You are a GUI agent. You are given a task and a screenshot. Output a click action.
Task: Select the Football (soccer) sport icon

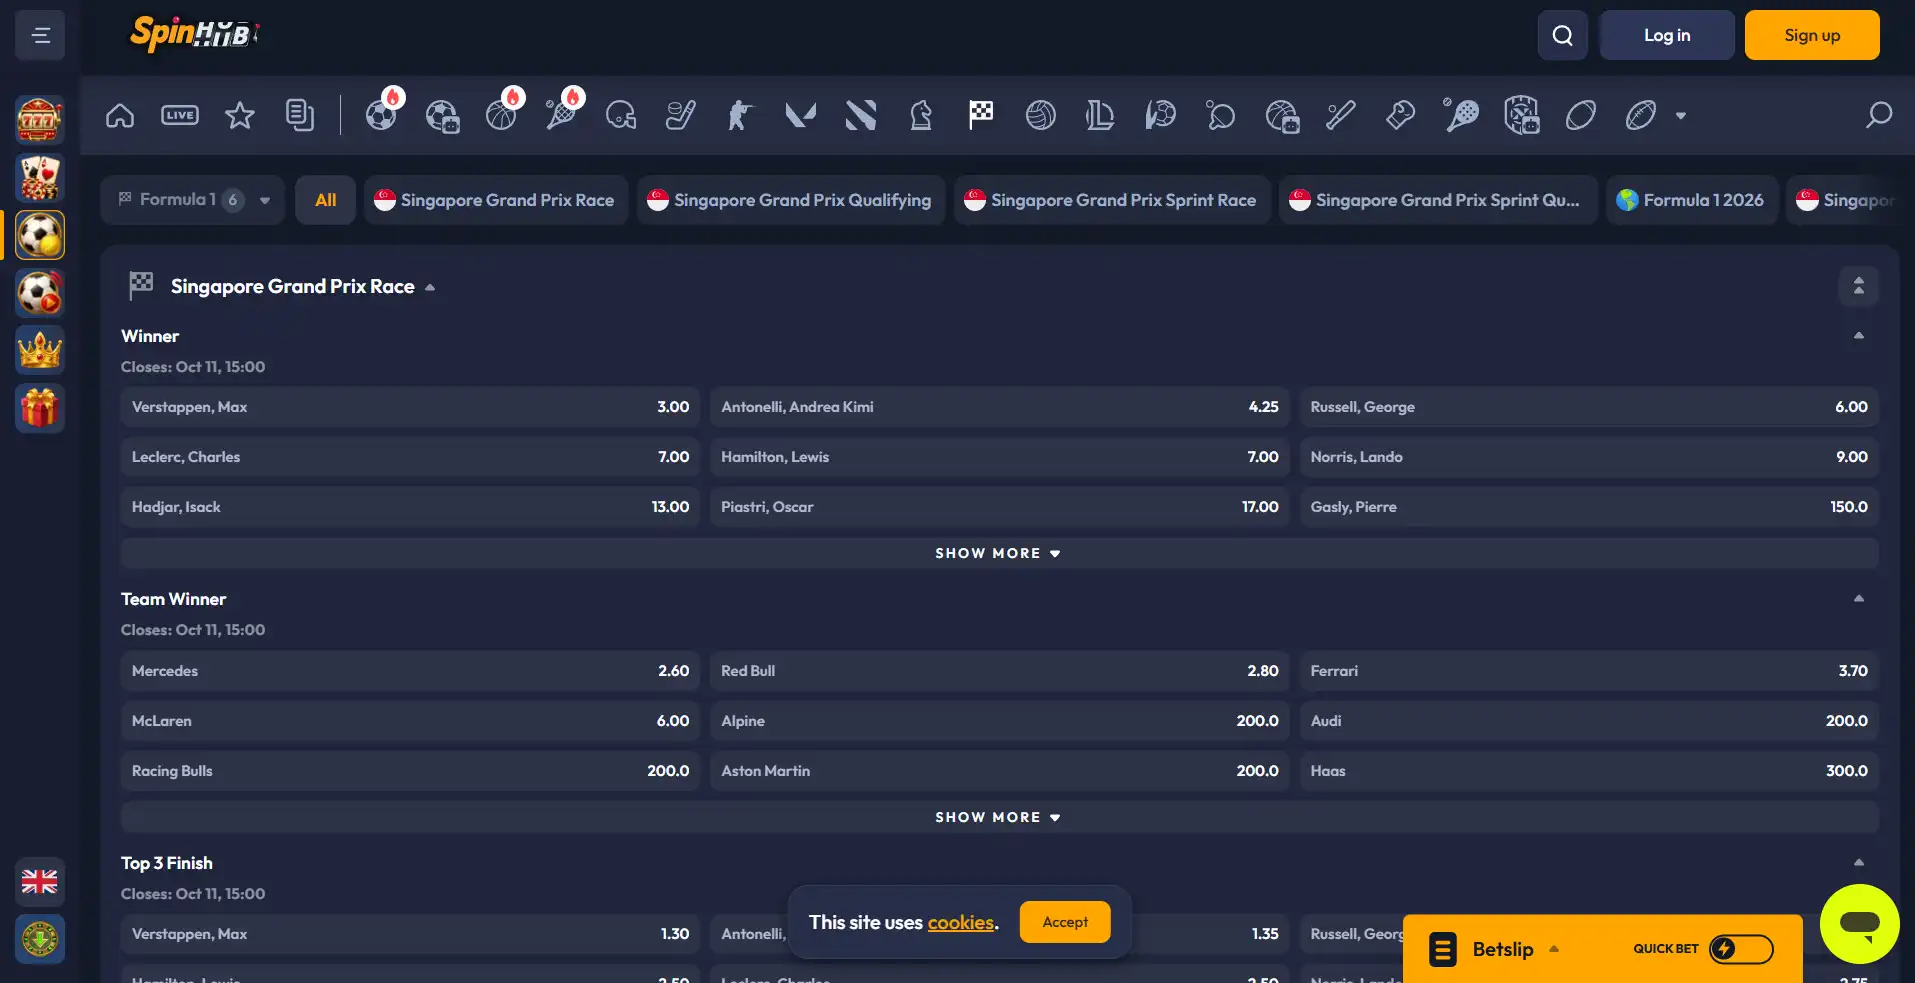[x=381, y=116]
